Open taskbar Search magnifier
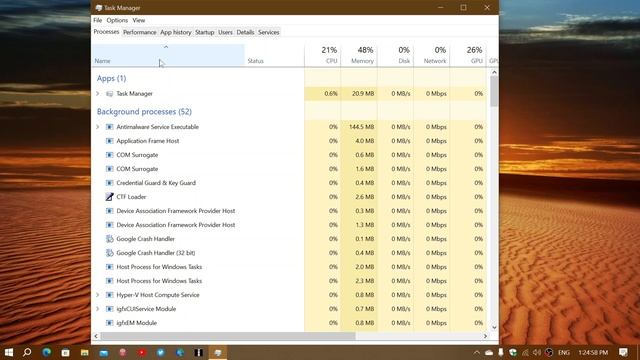 click(27, 352)
